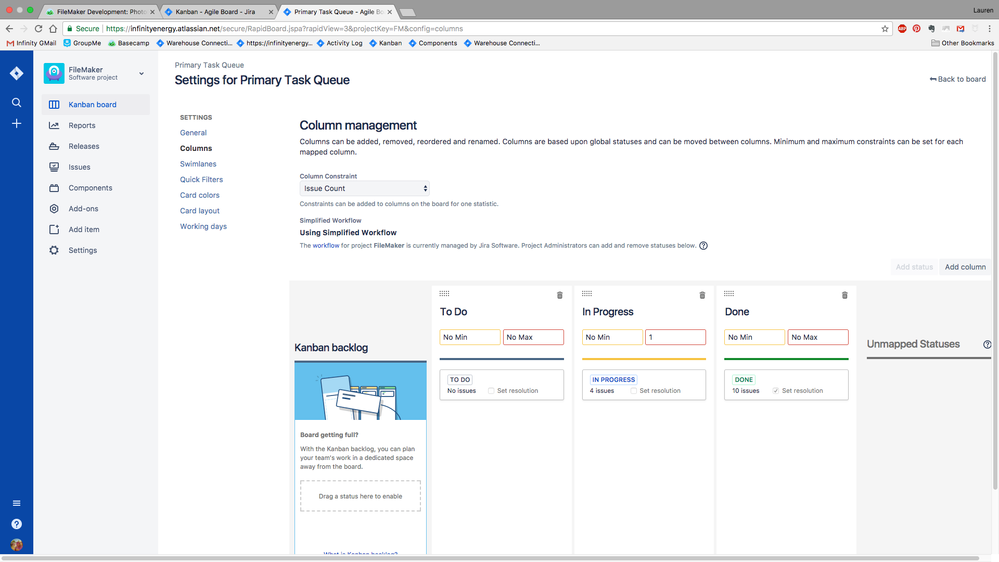Toggle Set resolution for DONE status
This screenshot has height=562, width=999.
[x=776, y=391]
